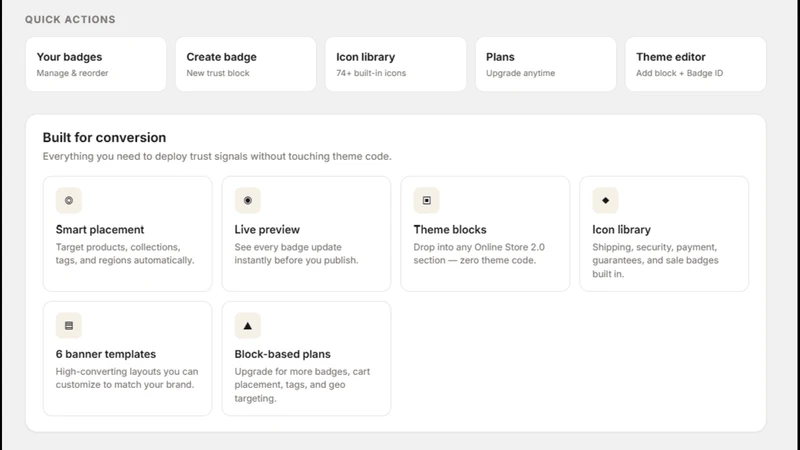800x450 pixels.
Task: Click the 'Drop into any Online Store 2.0' description
Action: (x=479, y=254)
